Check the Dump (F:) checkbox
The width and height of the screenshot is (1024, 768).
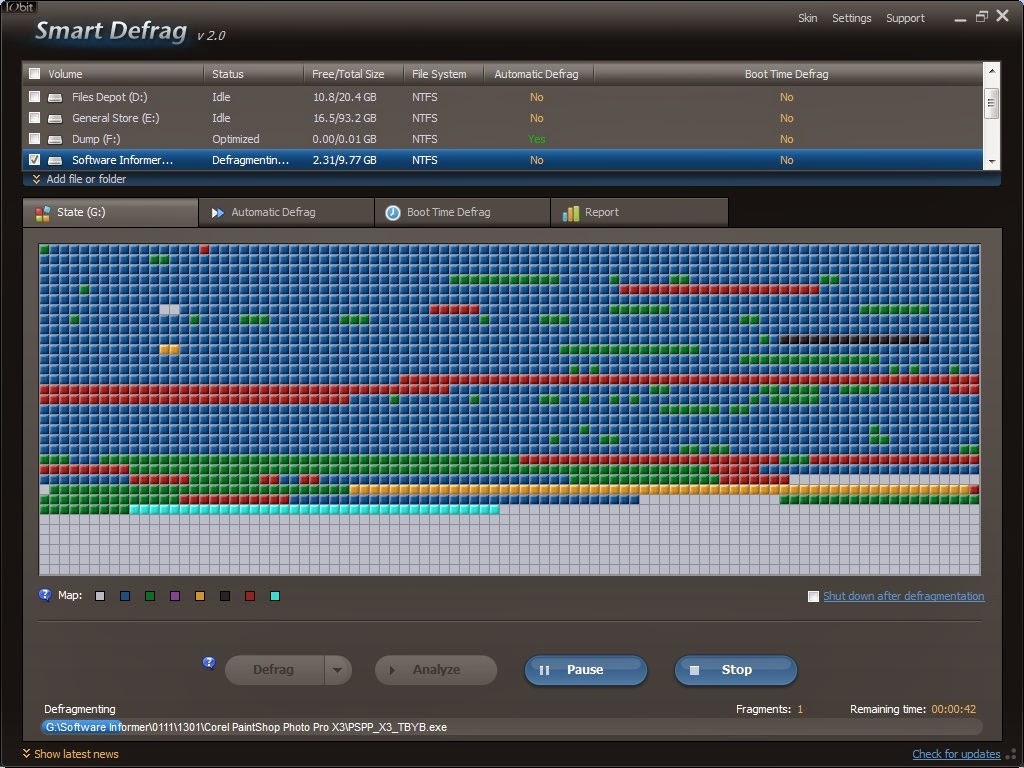(35, 138)
